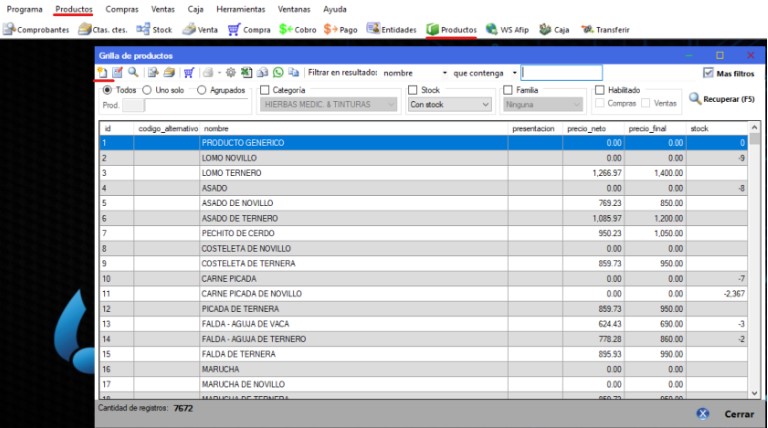The width and height of the screenshot is (768, 428).
Task: Open the printer options dropdown arrow
Action: [x=219, y=73]
